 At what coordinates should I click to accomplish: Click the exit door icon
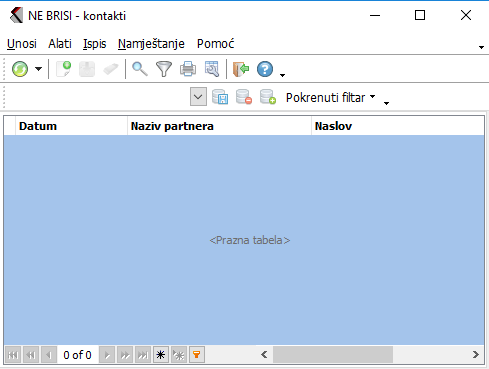(x=241, y=69)
